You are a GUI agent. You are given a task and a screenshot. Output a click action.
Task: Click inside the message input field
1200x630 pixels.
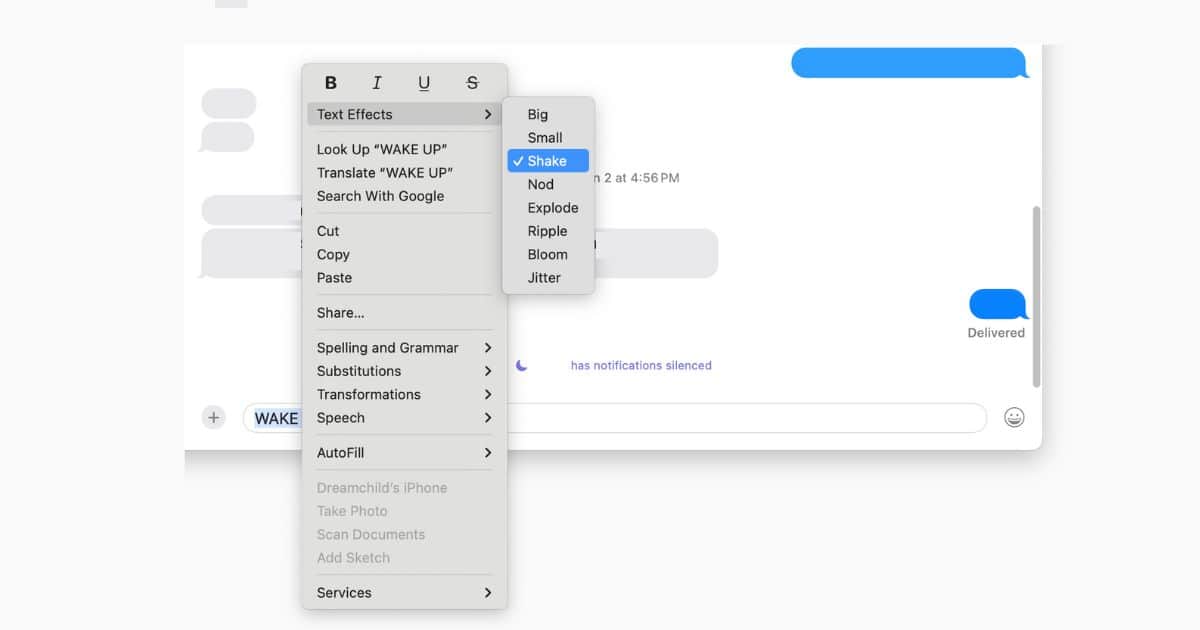pos(740,418)
